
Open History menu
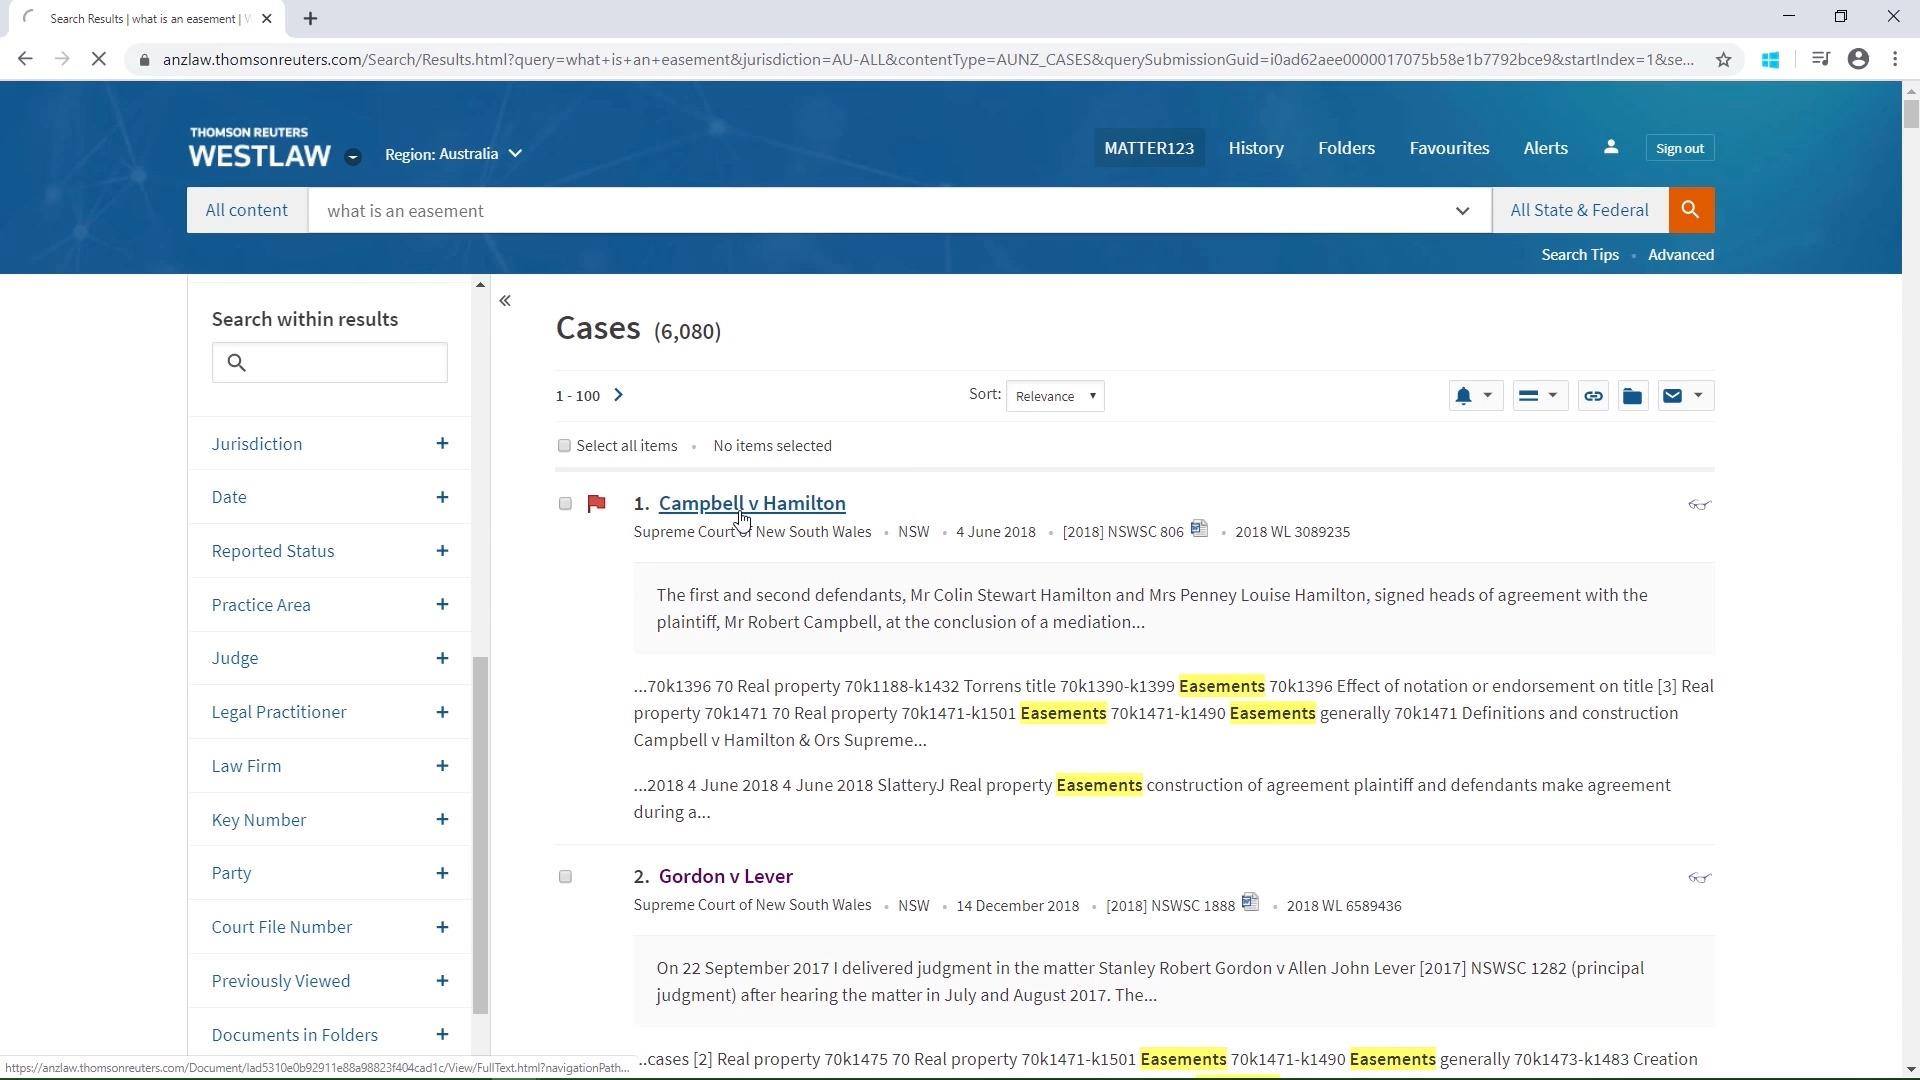pos(1256,148)
